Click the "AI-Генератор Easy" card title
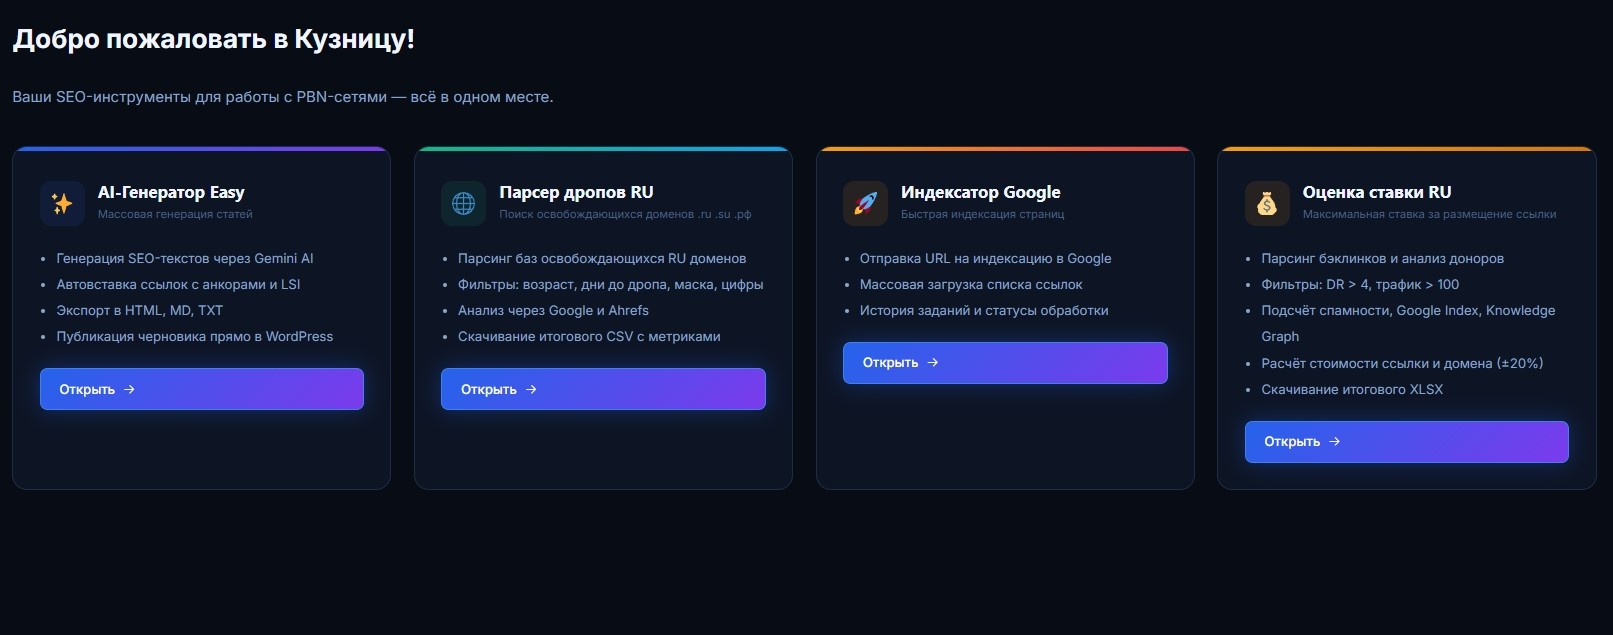 coord(171,192)
